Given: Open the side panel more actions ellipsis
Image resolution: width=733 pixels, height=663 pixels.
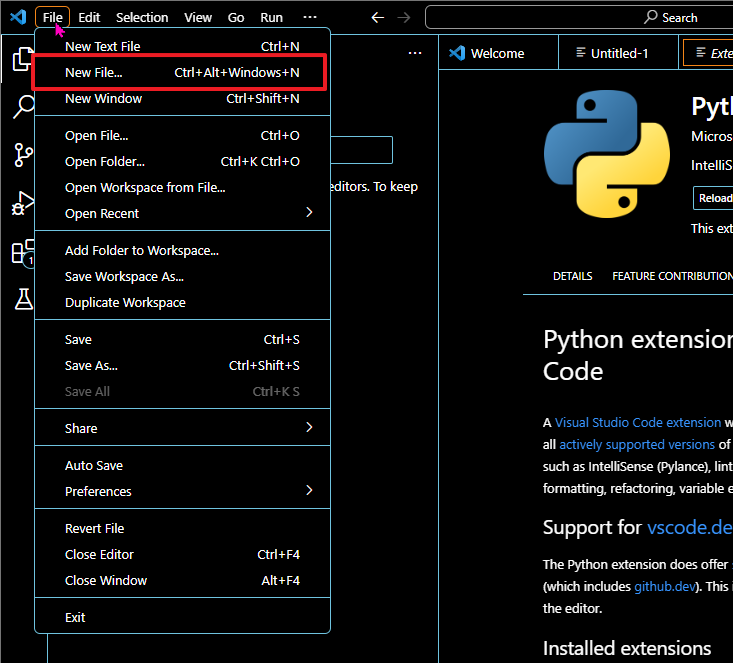Looking at the screenshot, I should 415,53.
